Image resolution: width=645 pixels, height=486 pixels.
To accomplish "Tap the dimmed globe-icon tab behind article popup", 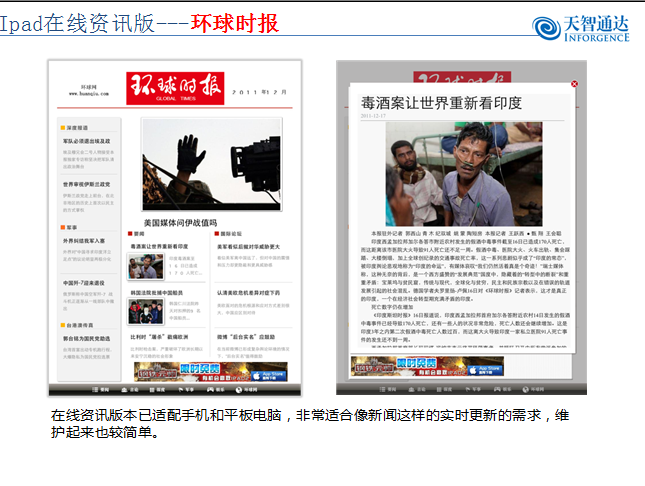I will pos(533,389).
